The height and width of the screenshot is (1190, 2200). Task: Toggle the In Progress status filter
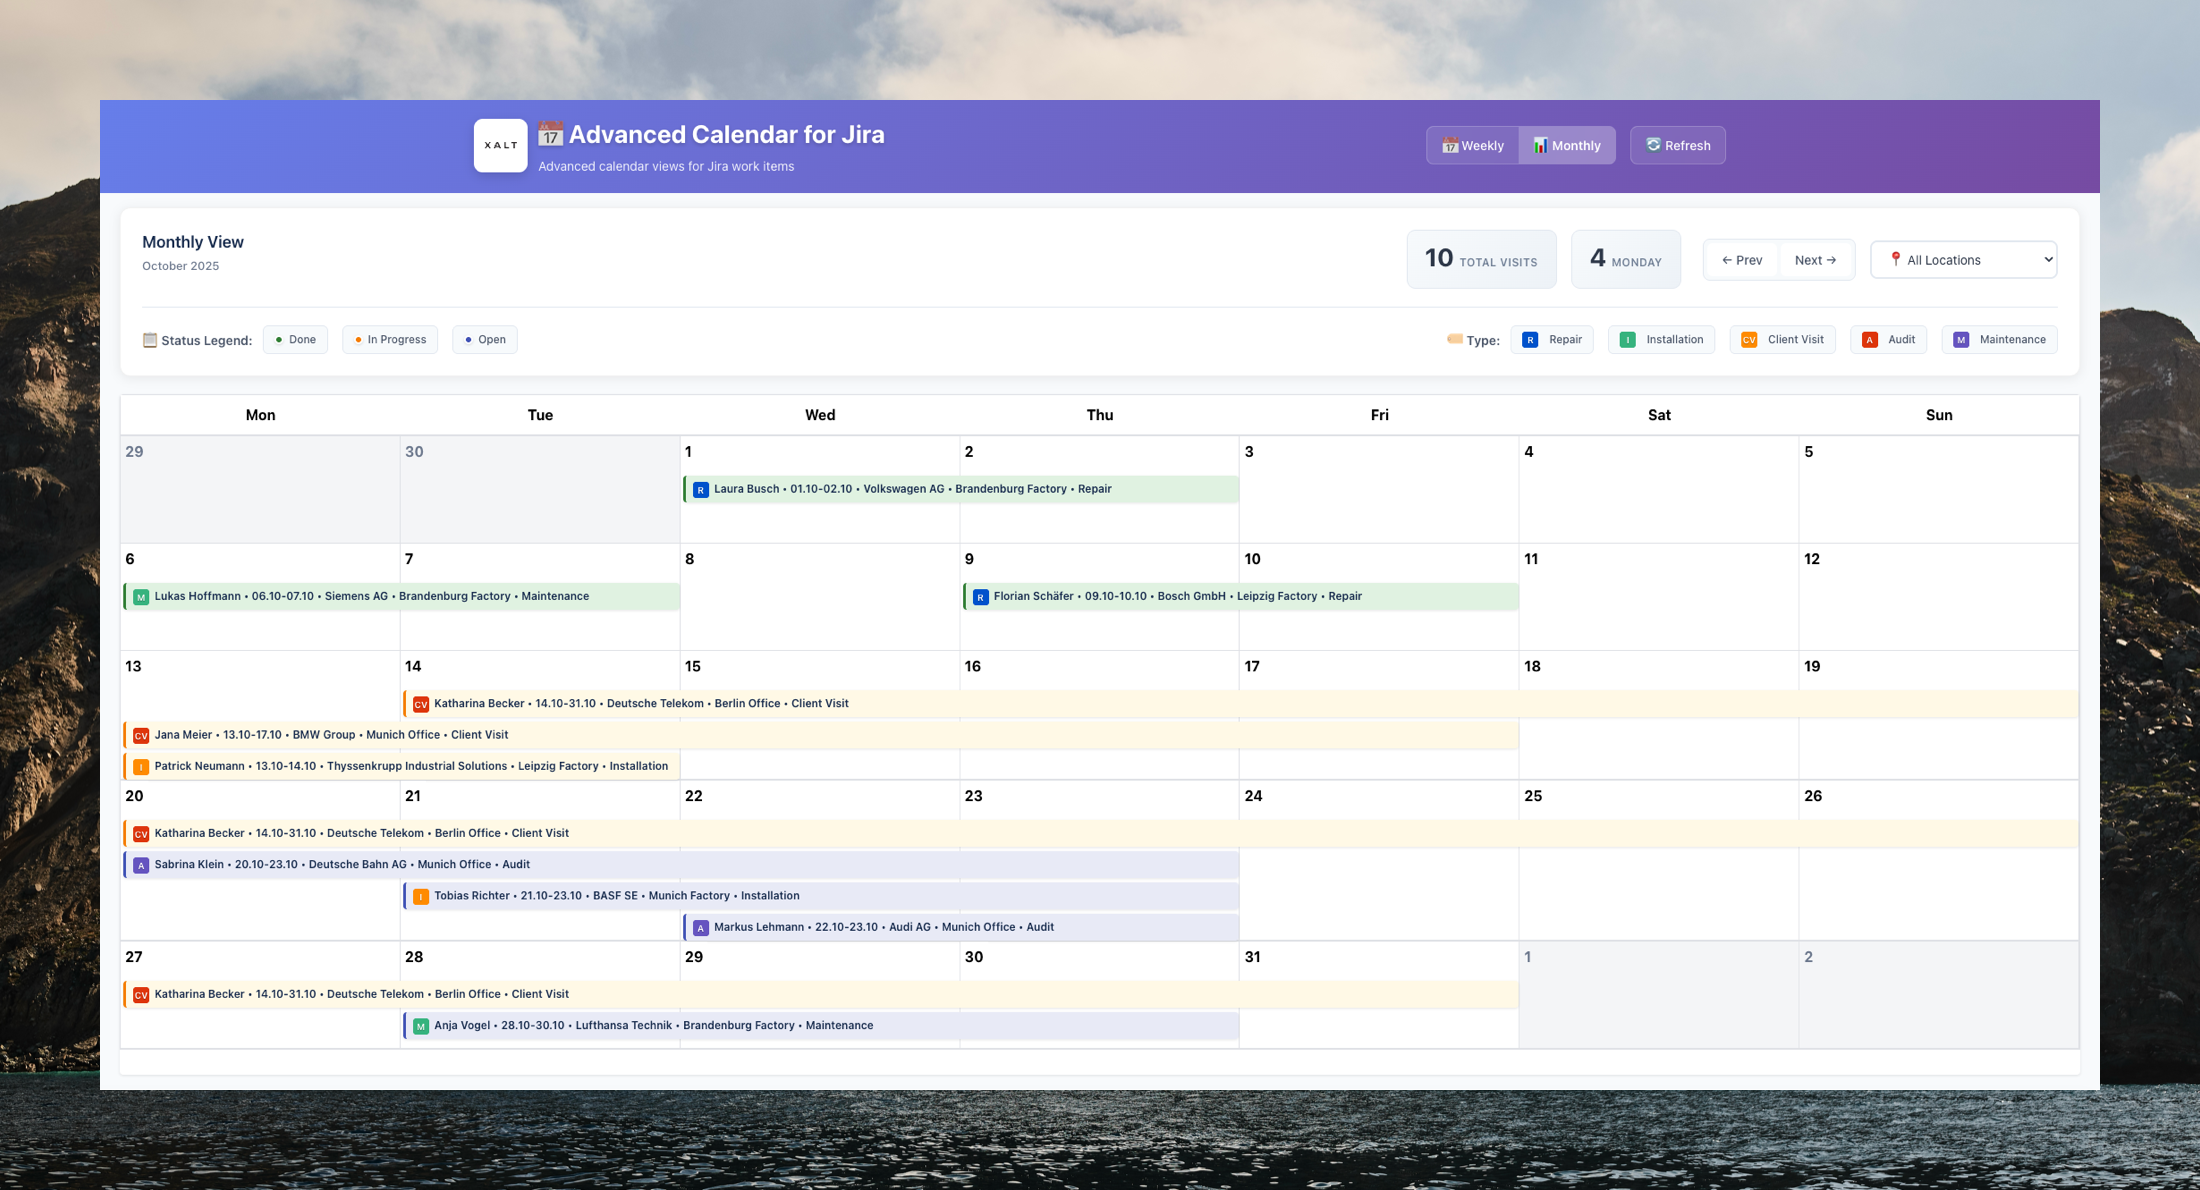click(390, 340)
